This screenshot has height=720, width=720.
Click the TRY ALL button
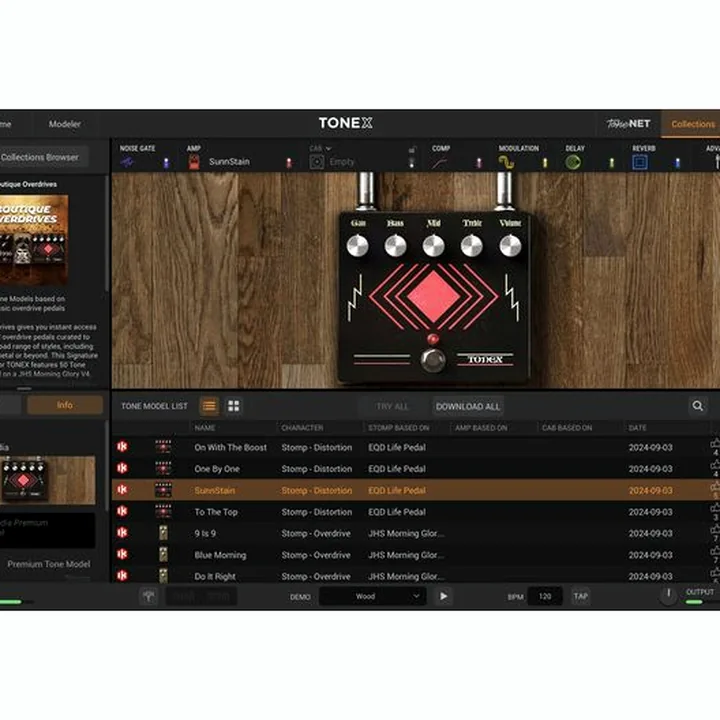click(392, 406)
